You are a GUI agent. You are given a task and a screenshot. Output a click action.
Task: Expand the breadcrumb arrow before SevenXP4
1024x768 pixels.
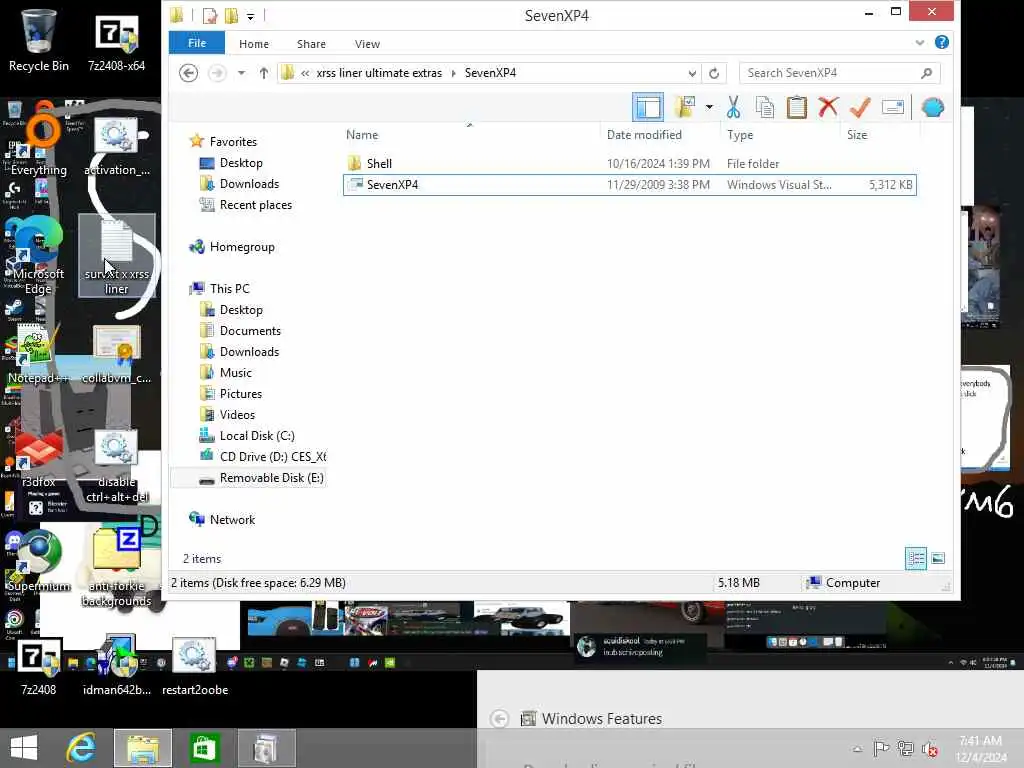[453, 73]
